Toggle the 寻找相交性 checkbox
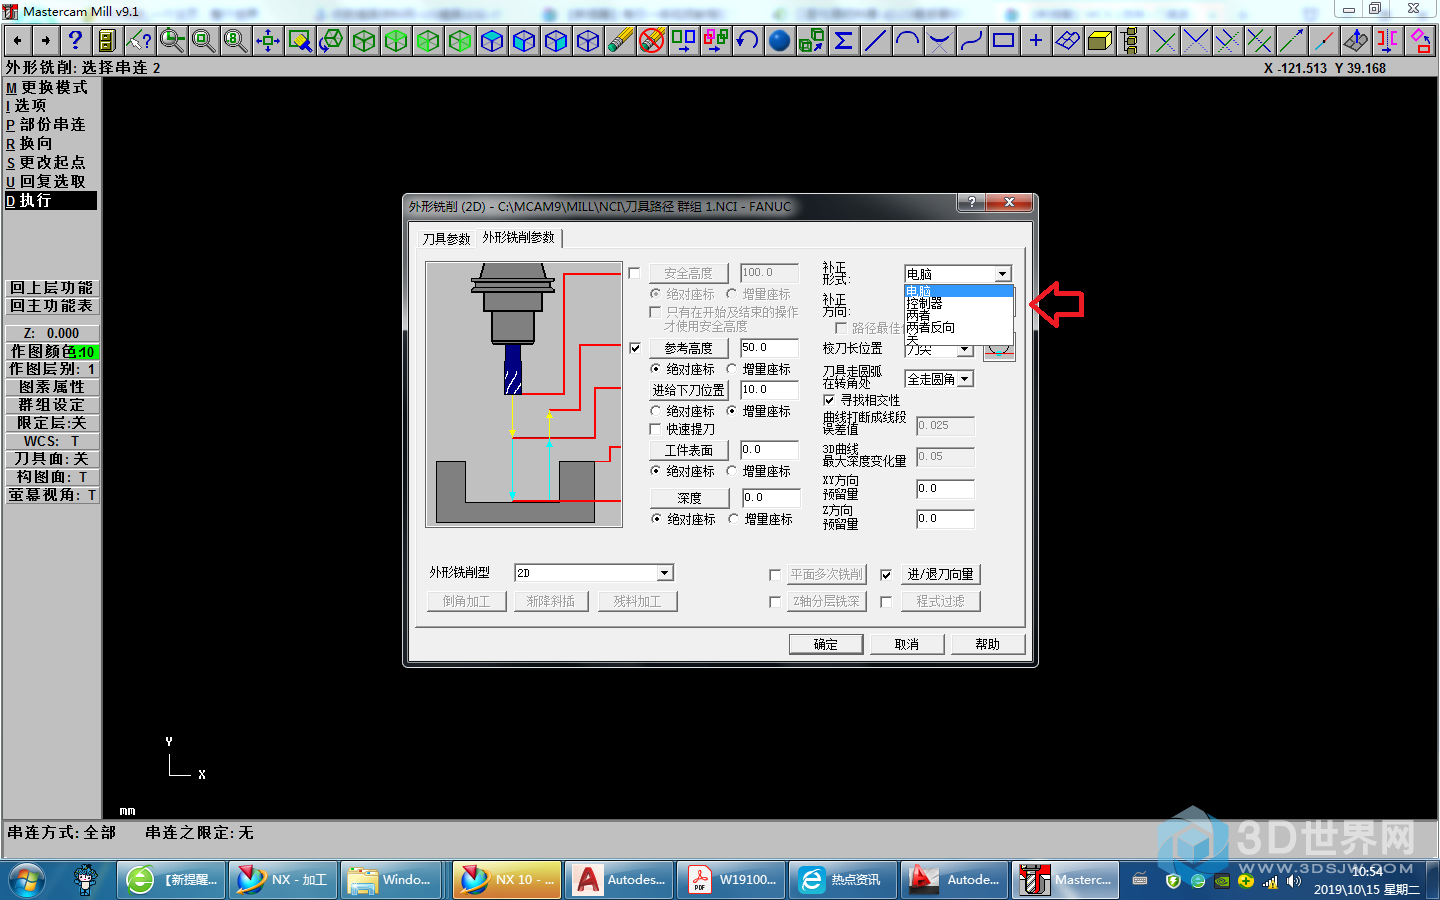Image resolution: width=1440 pixels, height=900 pixels. [x=829, y=400]
